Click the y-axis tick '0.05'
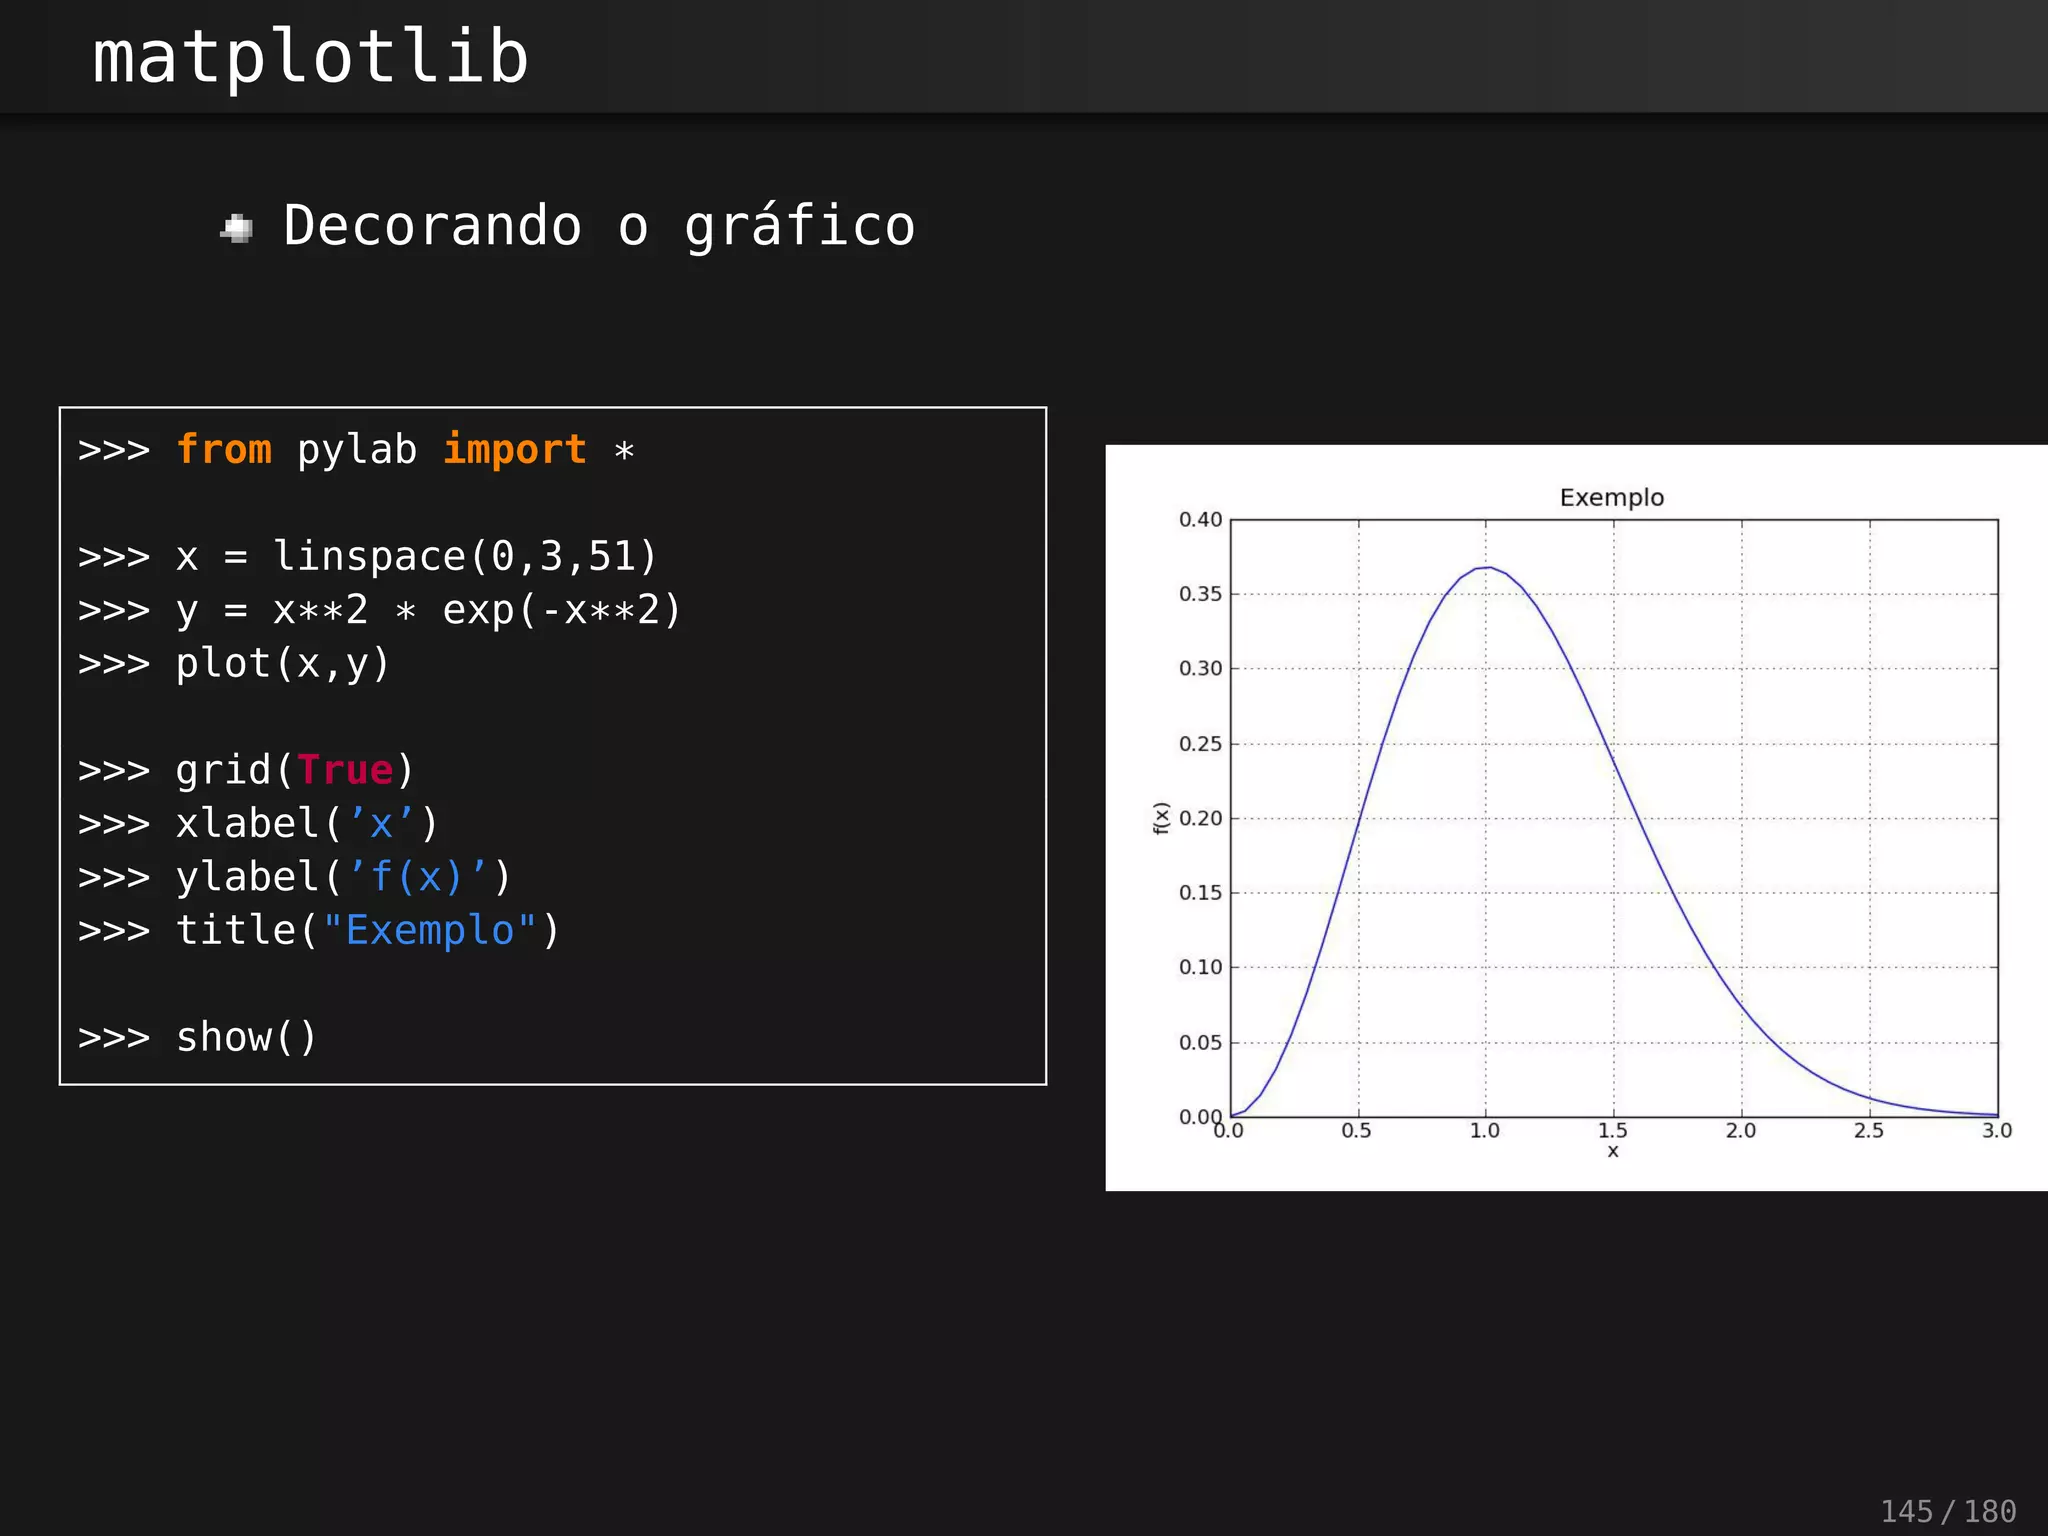The width and height of the screenshot is (2048, 1536). click(1201, 1043)
